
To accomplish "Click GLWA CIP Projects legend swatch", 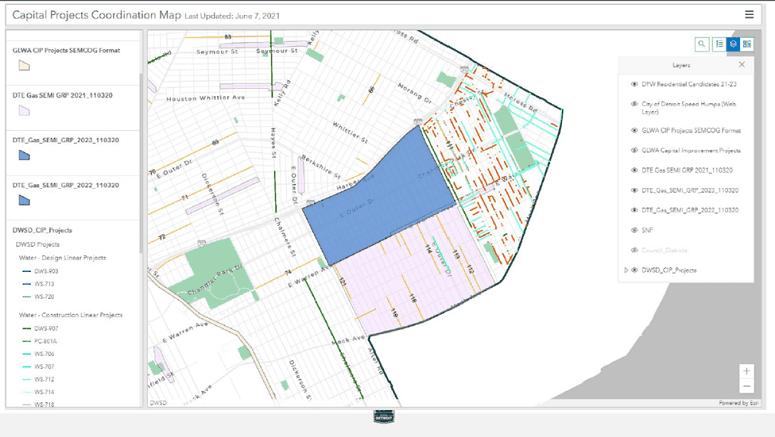I will click(x=24, y=66).
